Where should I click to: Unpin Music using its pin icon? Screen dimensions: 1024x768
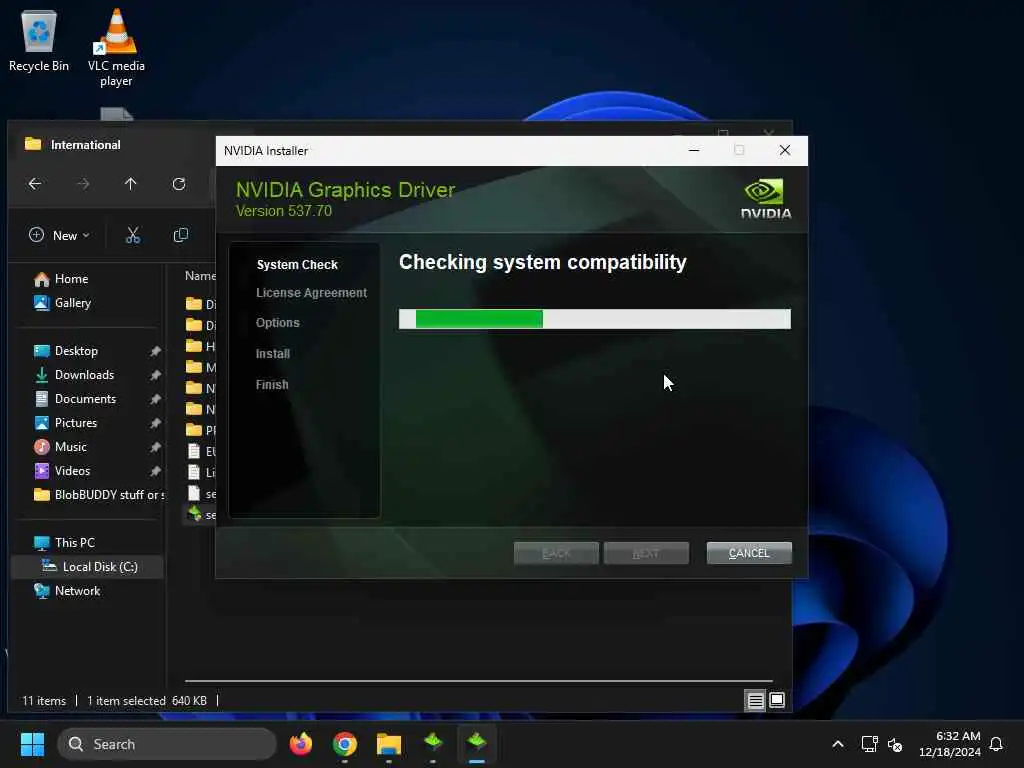[155, 447]
